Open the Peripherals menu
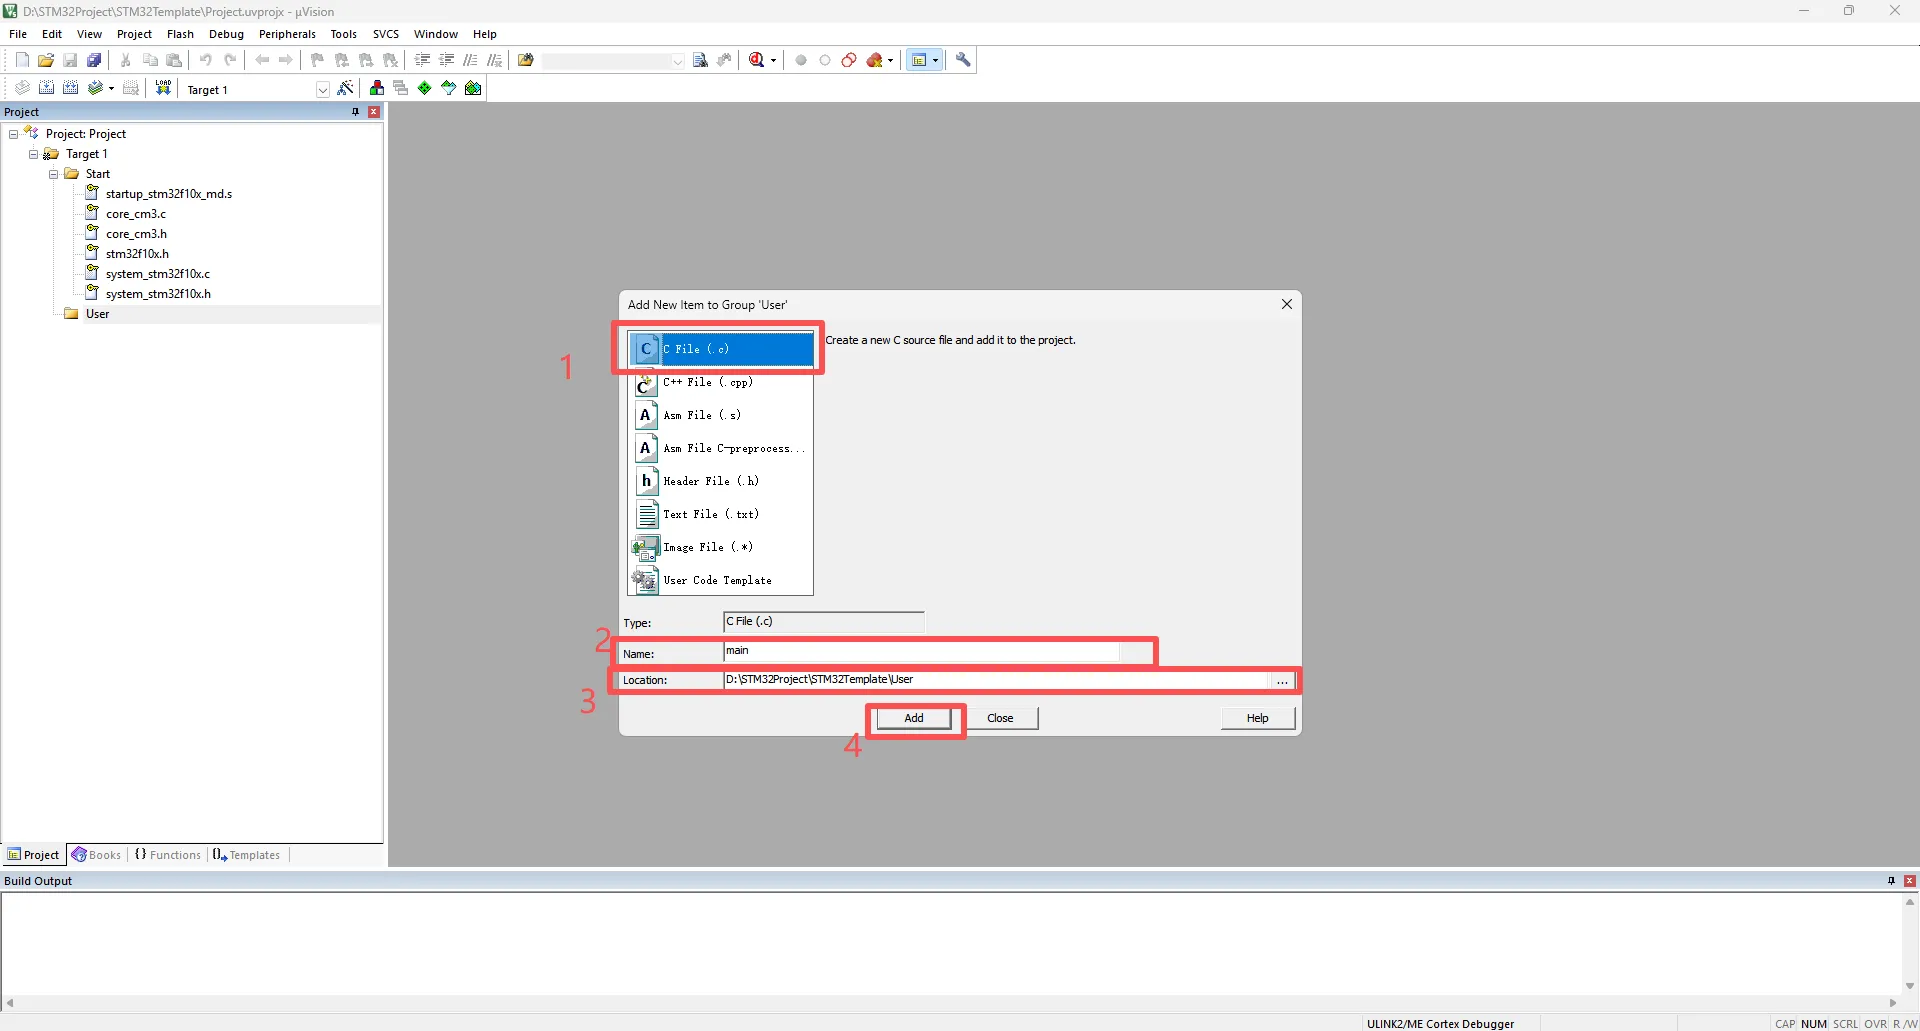 287,34
